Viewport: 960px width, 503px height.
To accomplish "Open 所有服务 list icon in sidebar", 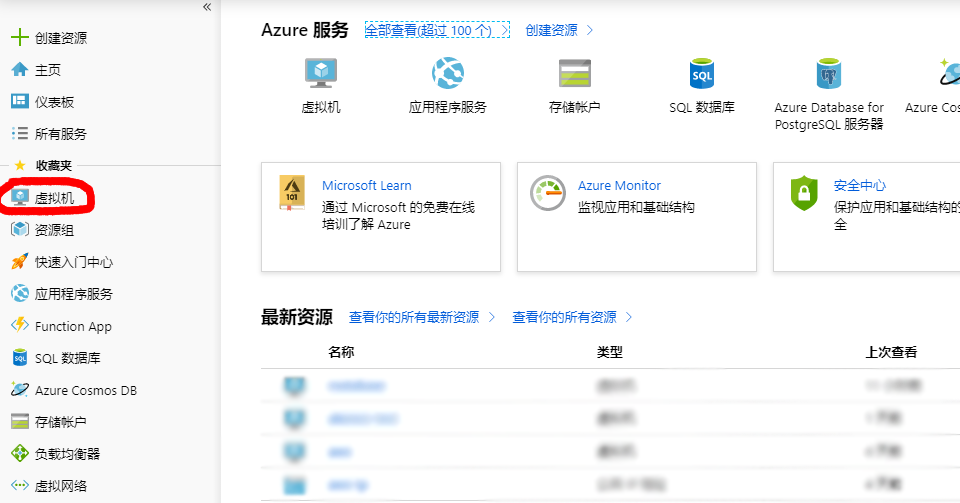I will click(20, 133).
